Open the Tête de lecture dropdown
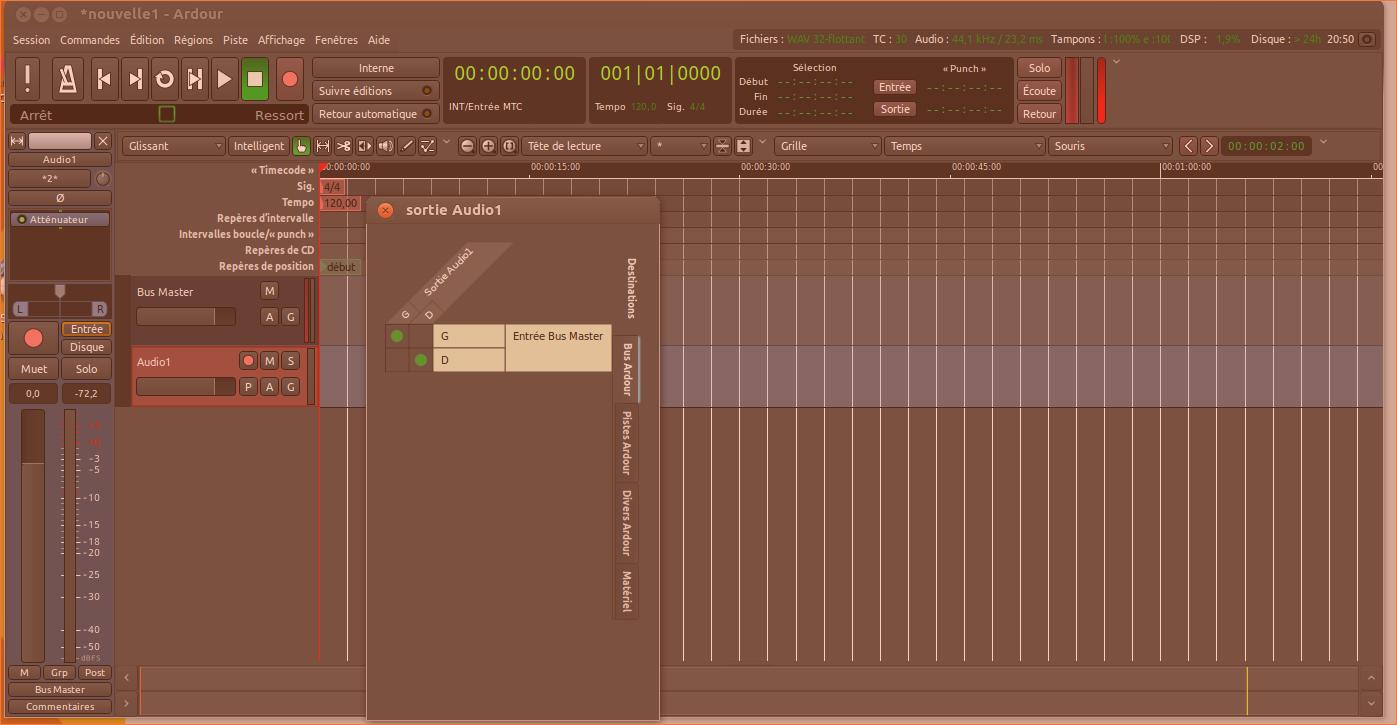Screen dimensions: 1397x725 coord(584,146)
